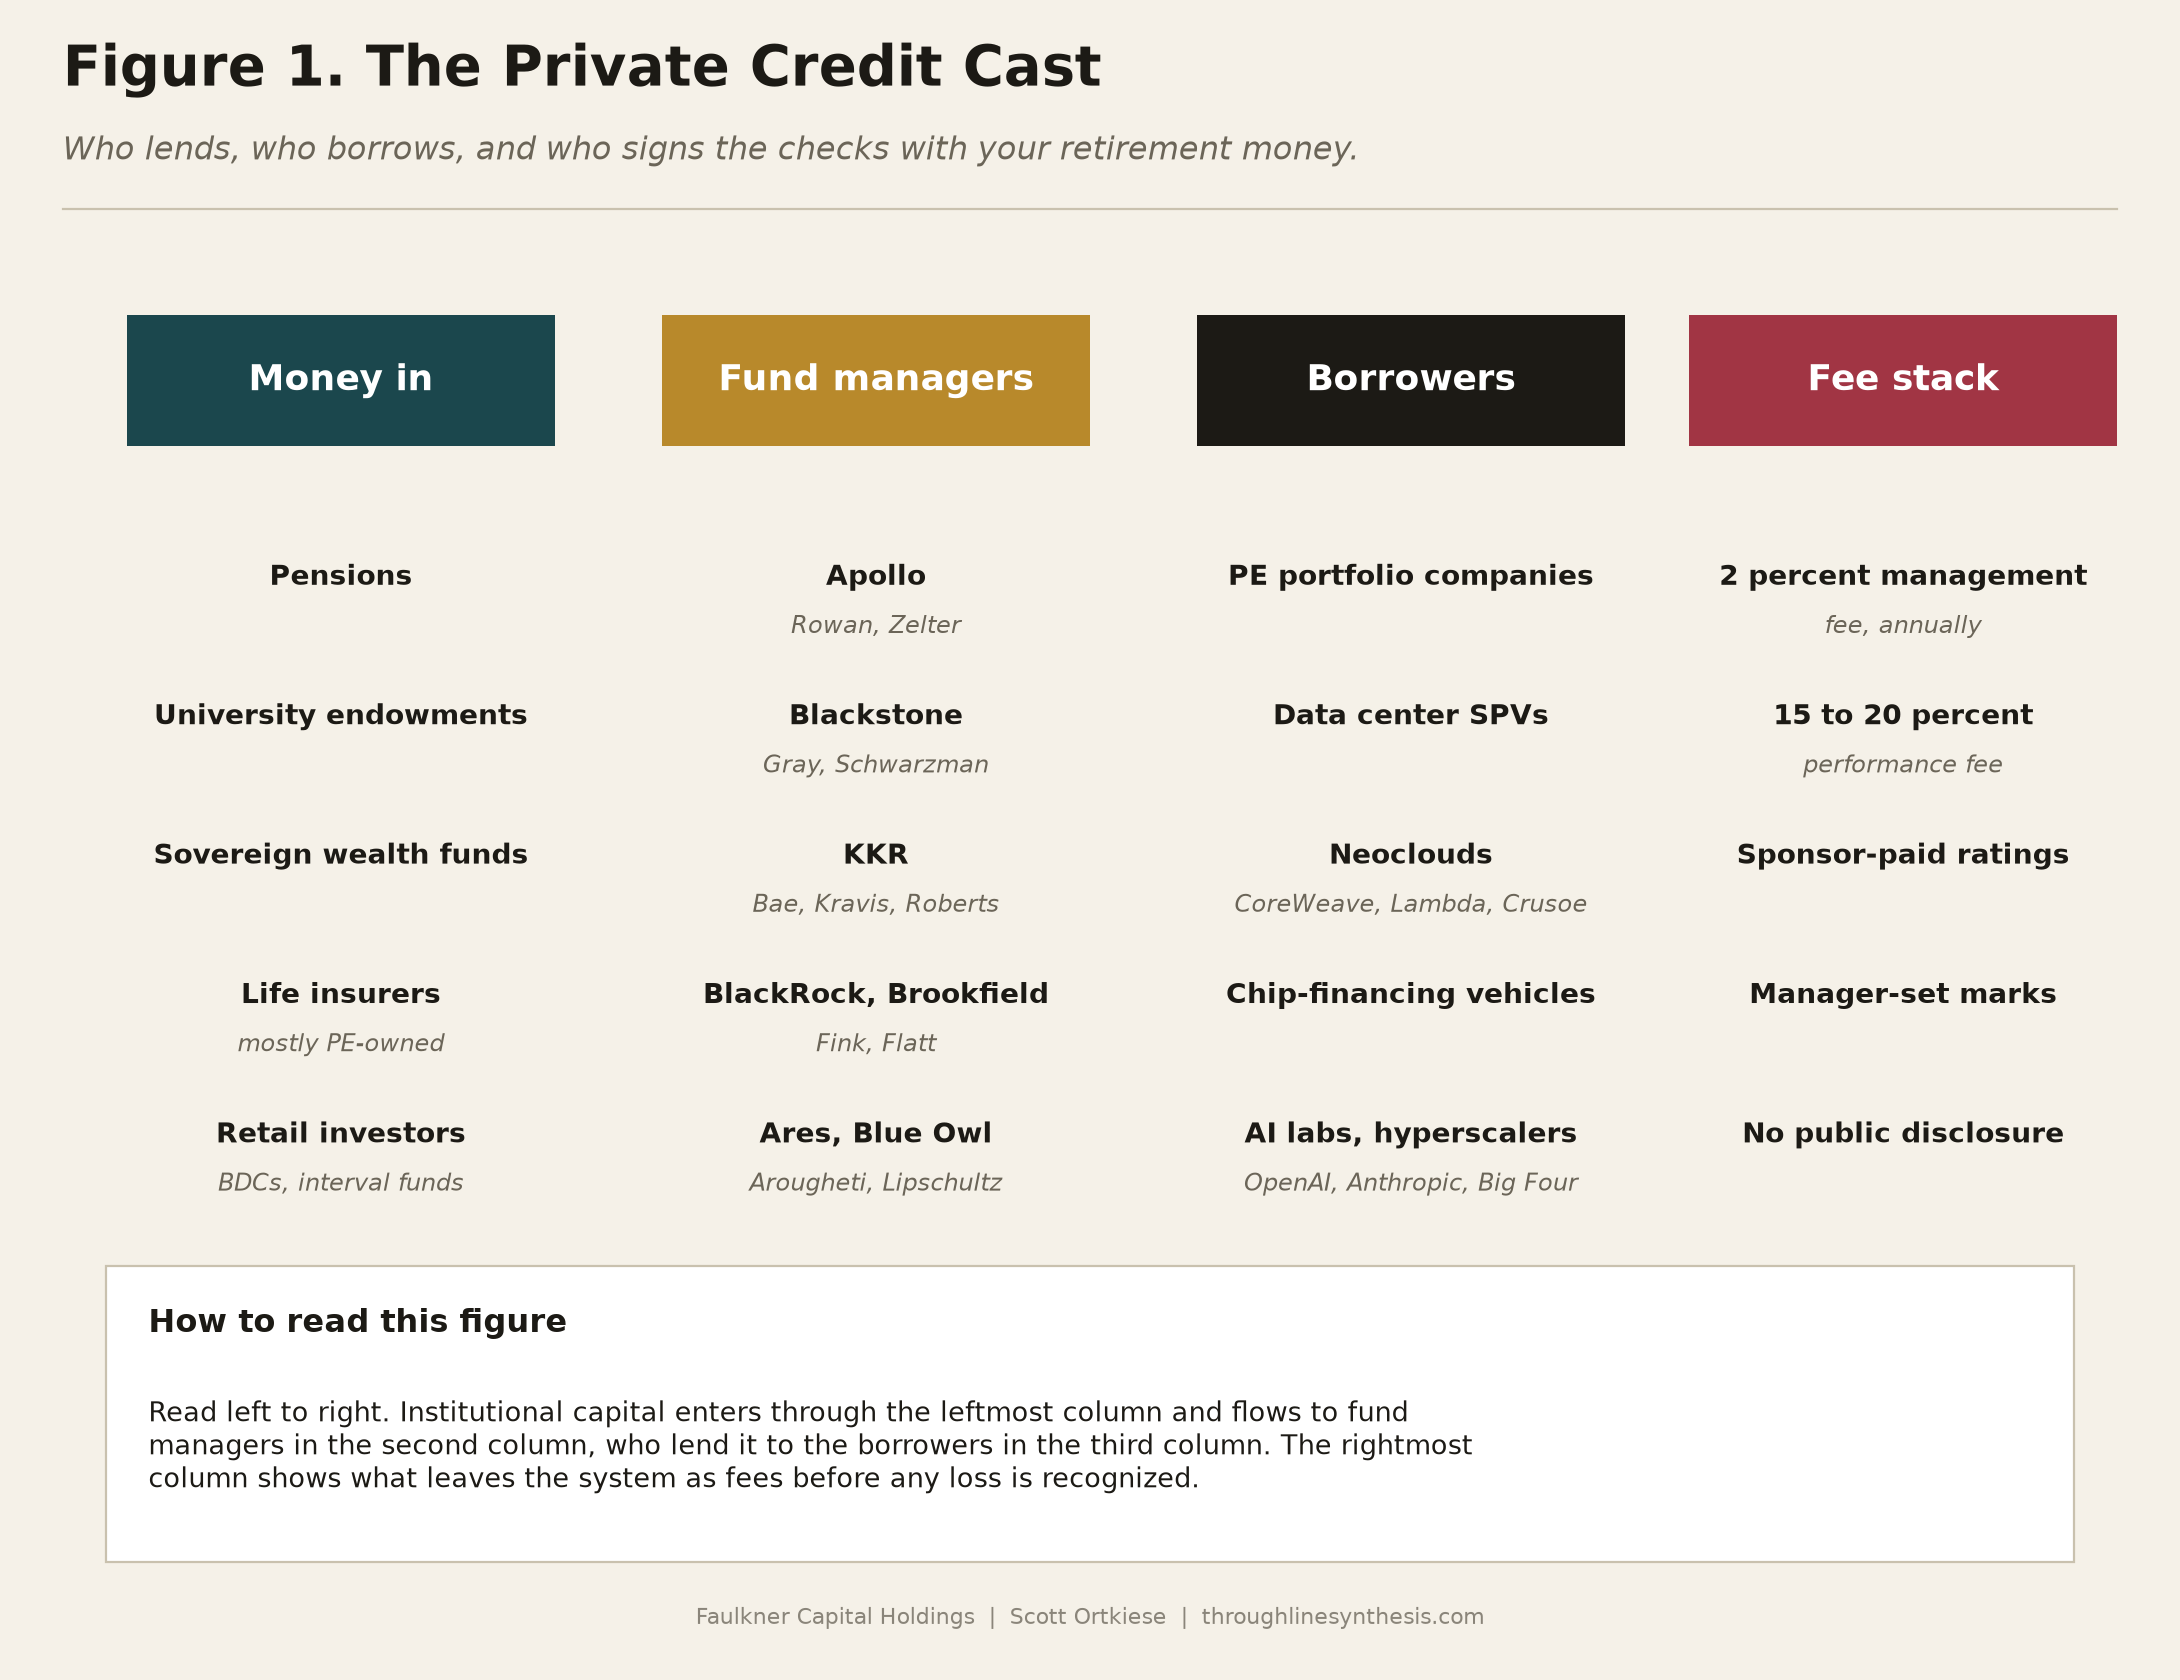The width and height of the screenshot is (2180, 1680).
Task: Click Sovereign wealth funds text
Action: tap(341, 855)
